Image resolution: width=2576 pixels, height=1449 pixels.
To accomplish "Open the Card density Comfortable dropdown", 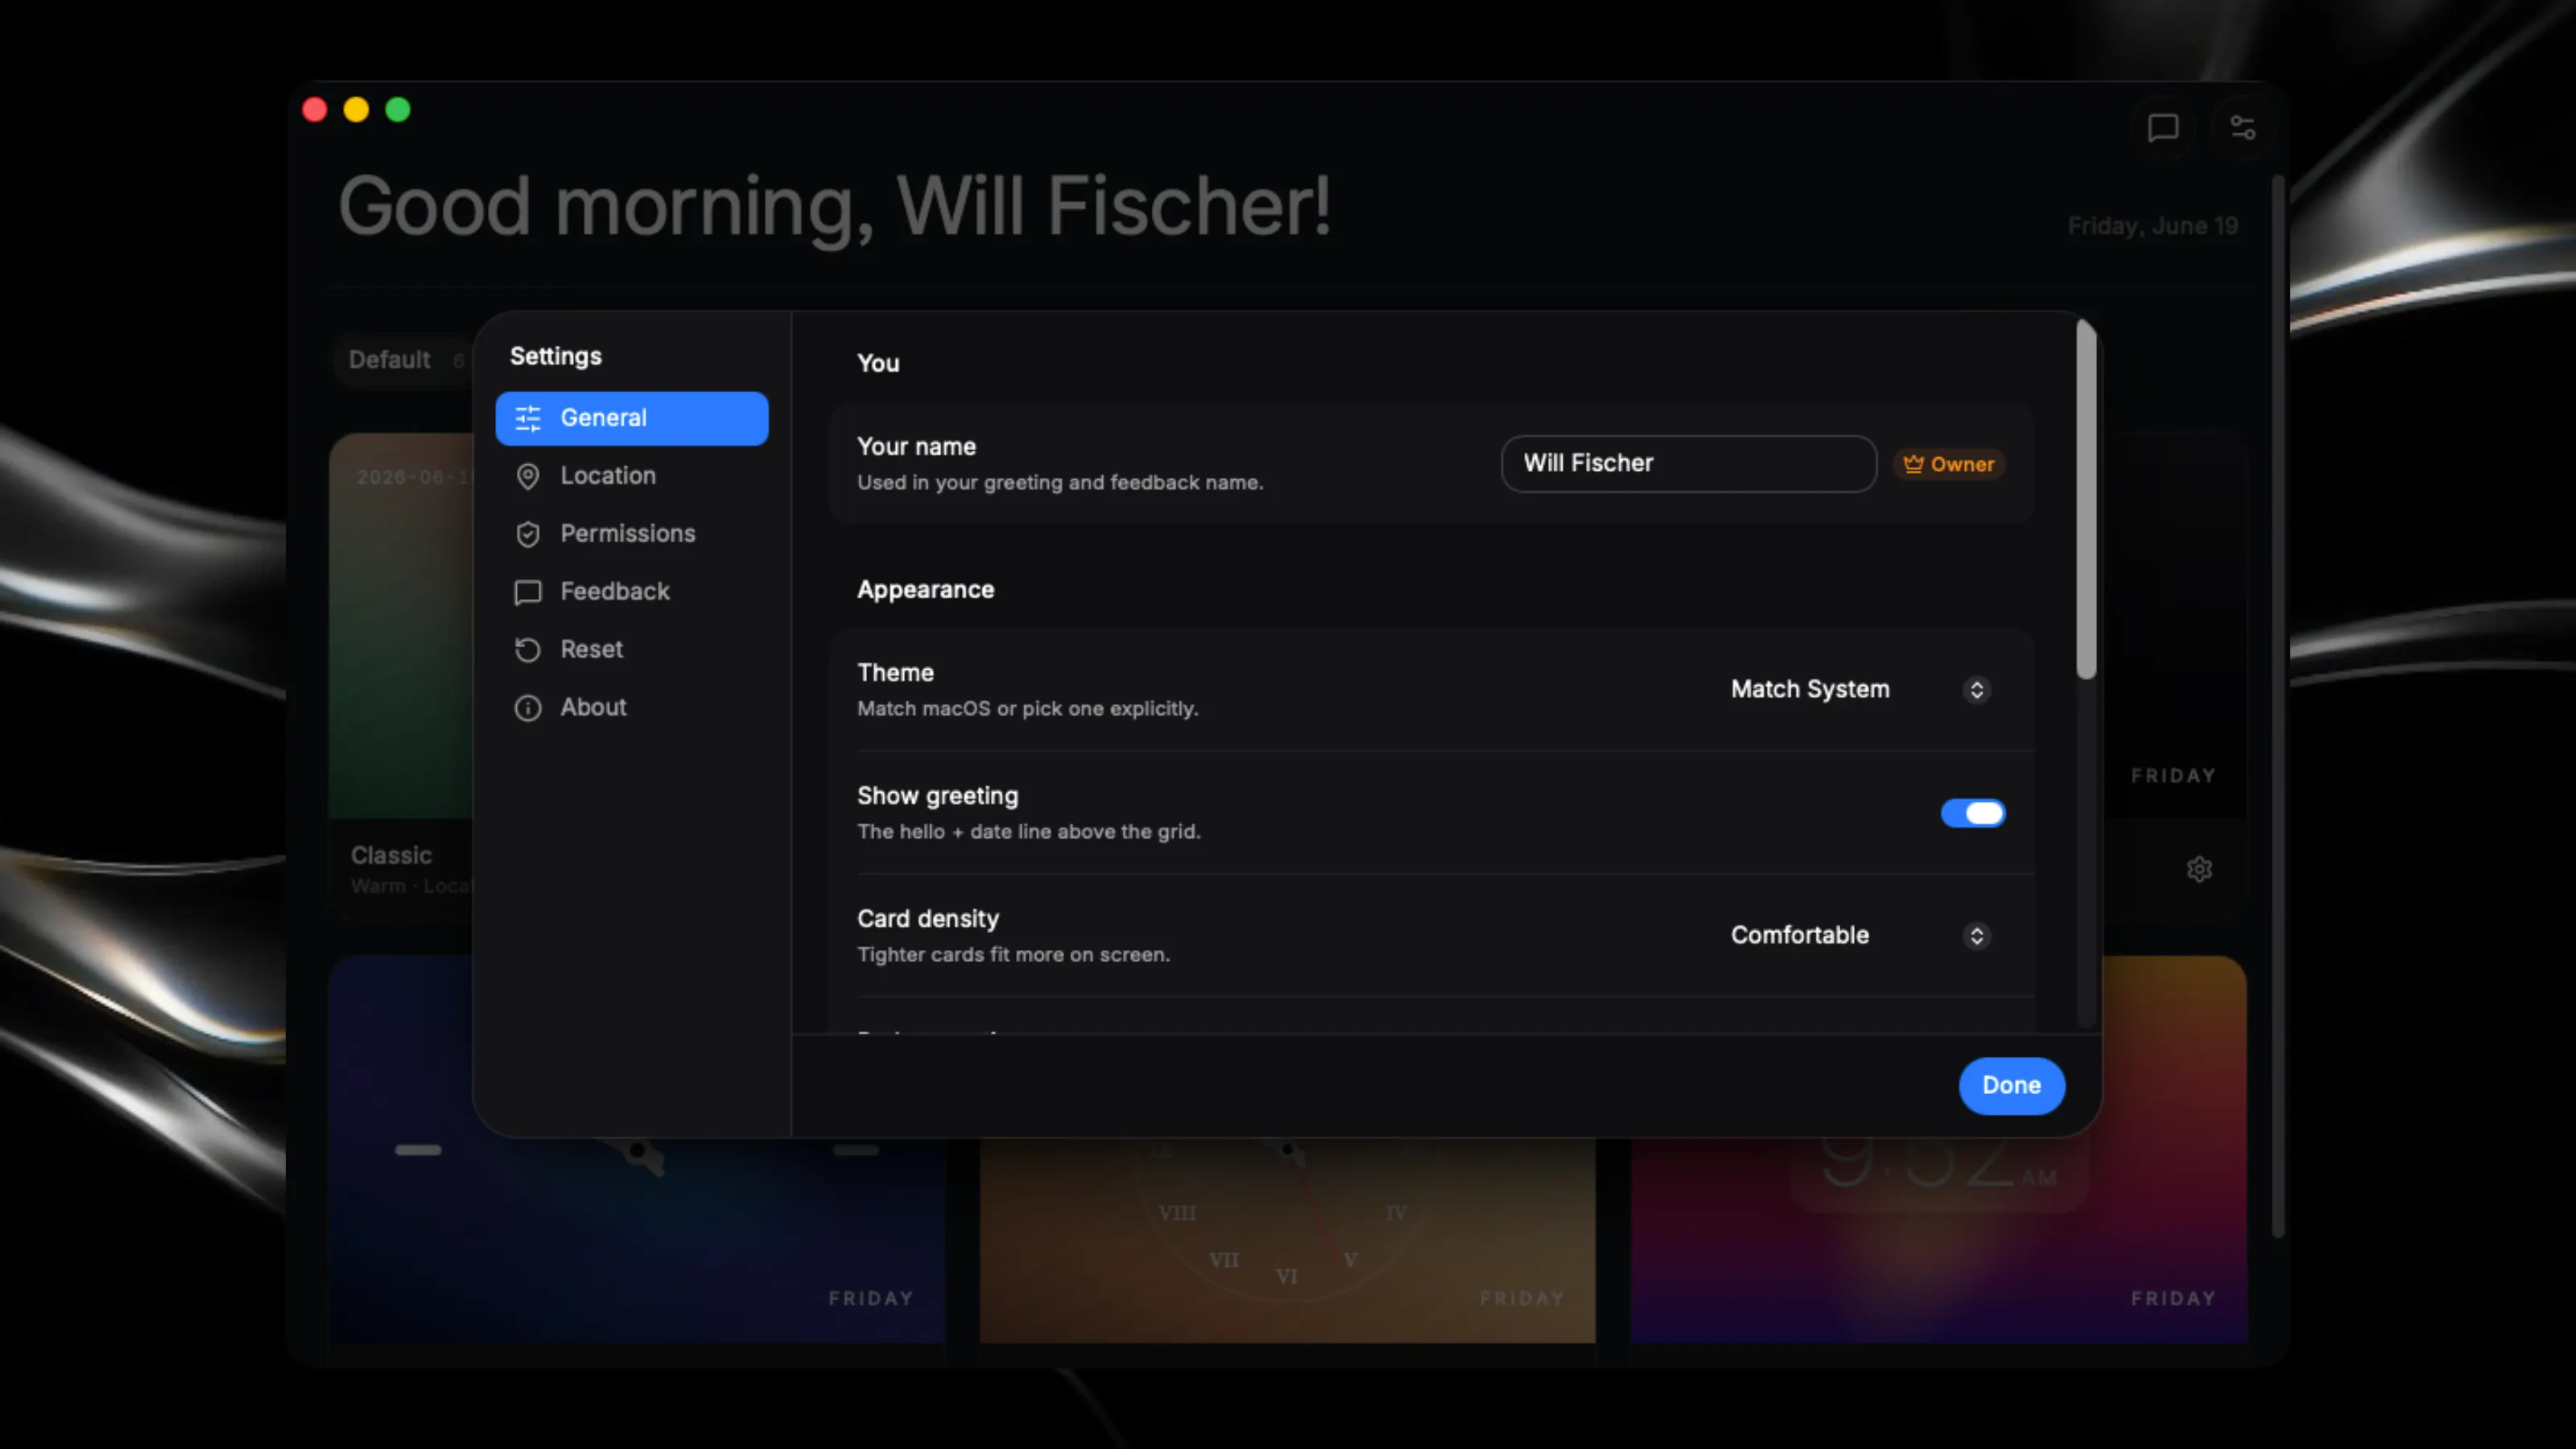I will (1861, 936).
